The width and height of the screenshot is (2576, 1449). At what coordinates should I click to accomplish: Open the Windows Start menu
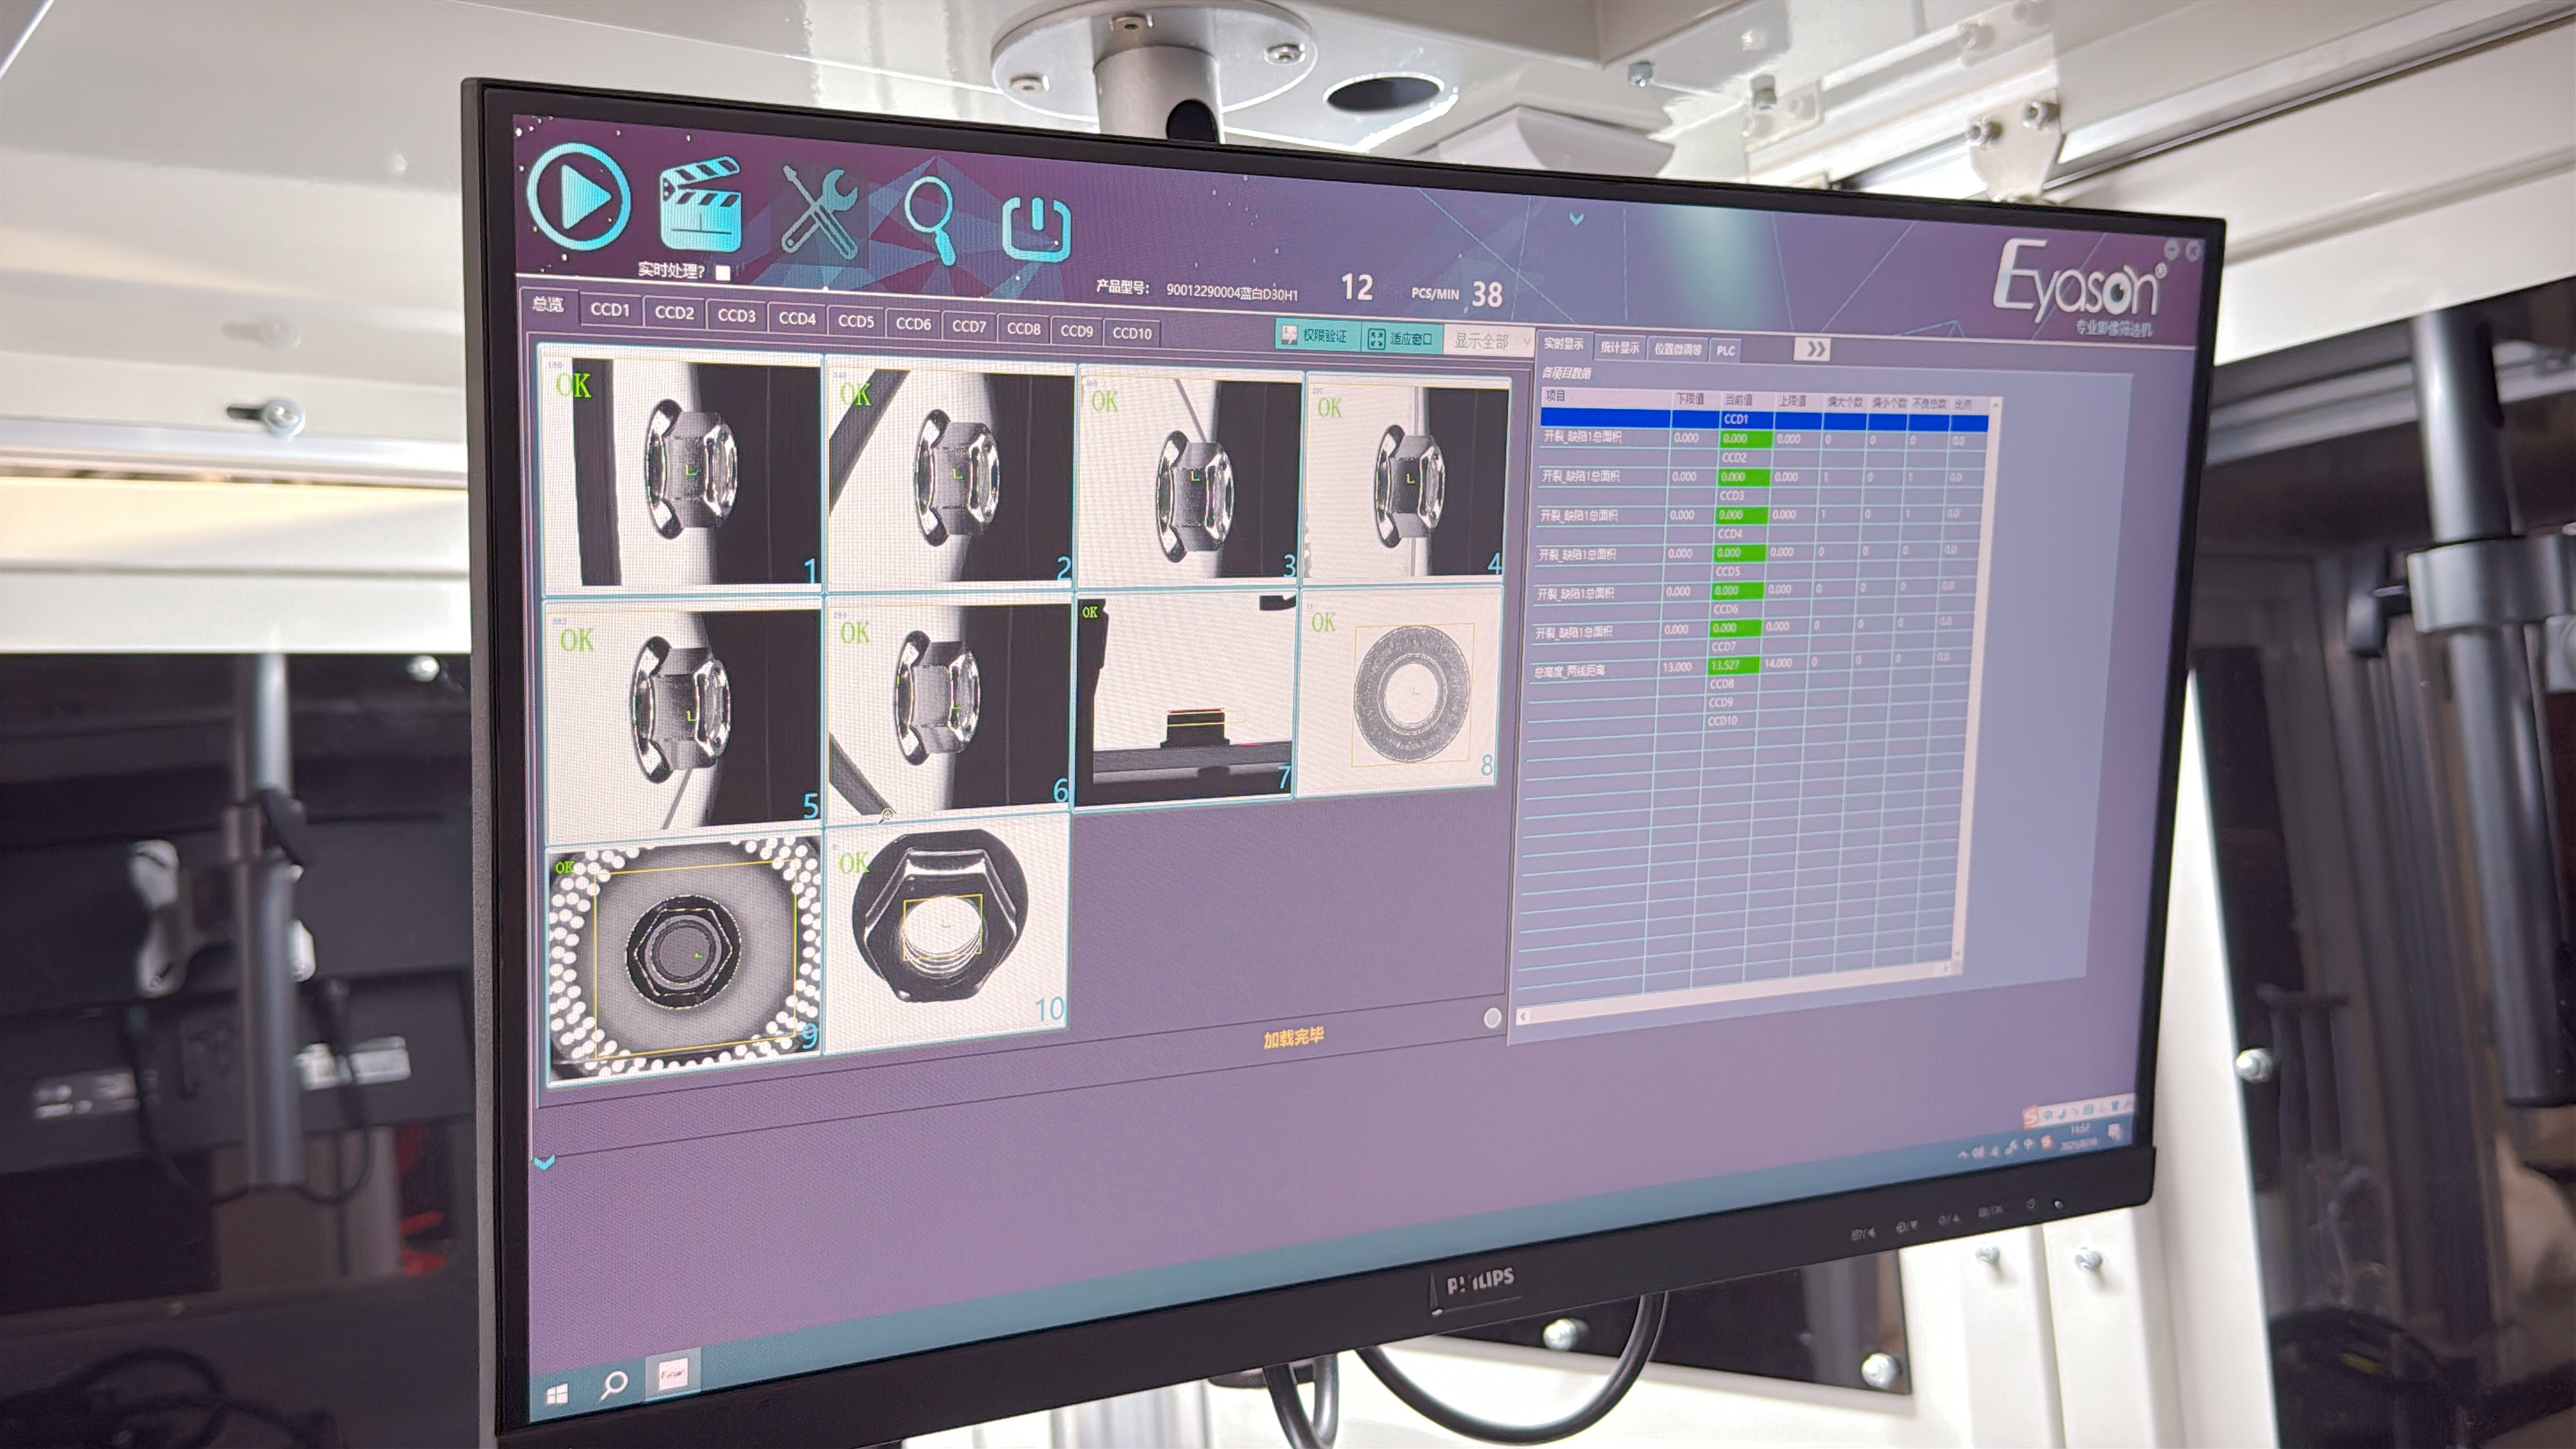click(x=558, y=1393)
